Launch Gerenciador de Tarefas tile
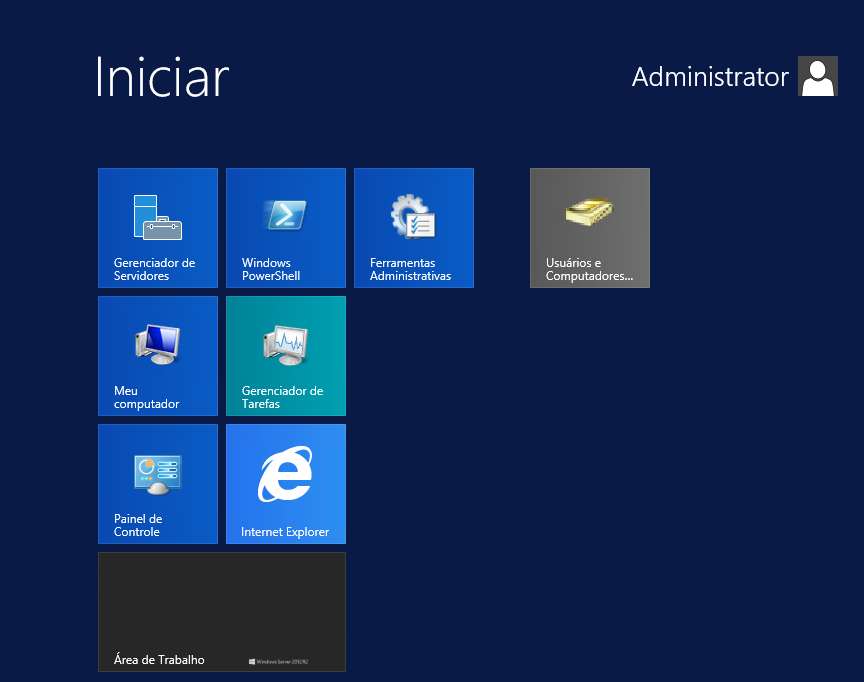Screen dimensions: 864x682 (286, 356)
